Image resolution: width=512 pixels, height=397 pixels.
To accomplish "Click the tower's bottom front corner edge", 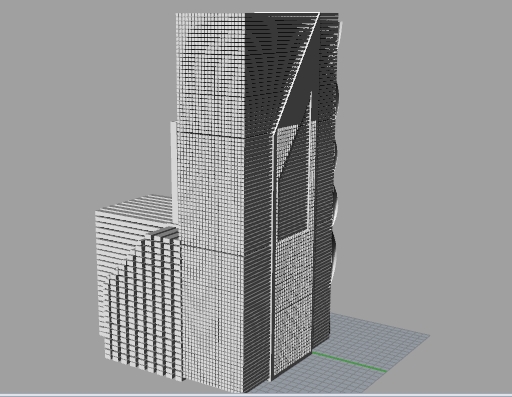I will point(246,320).
